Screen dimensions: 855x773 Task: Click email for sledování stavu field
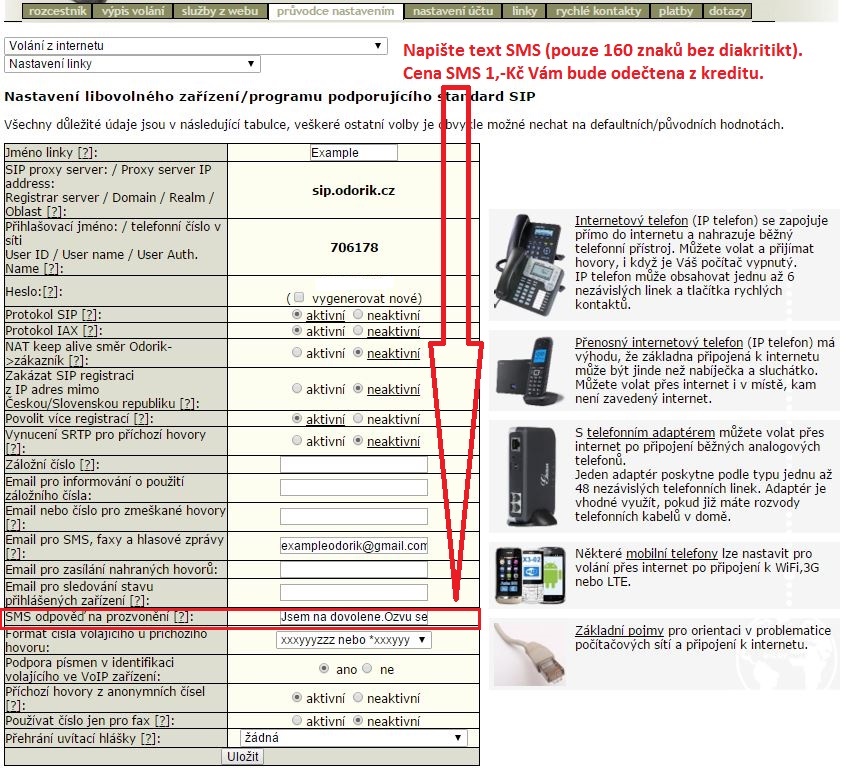tap(353, 593)
